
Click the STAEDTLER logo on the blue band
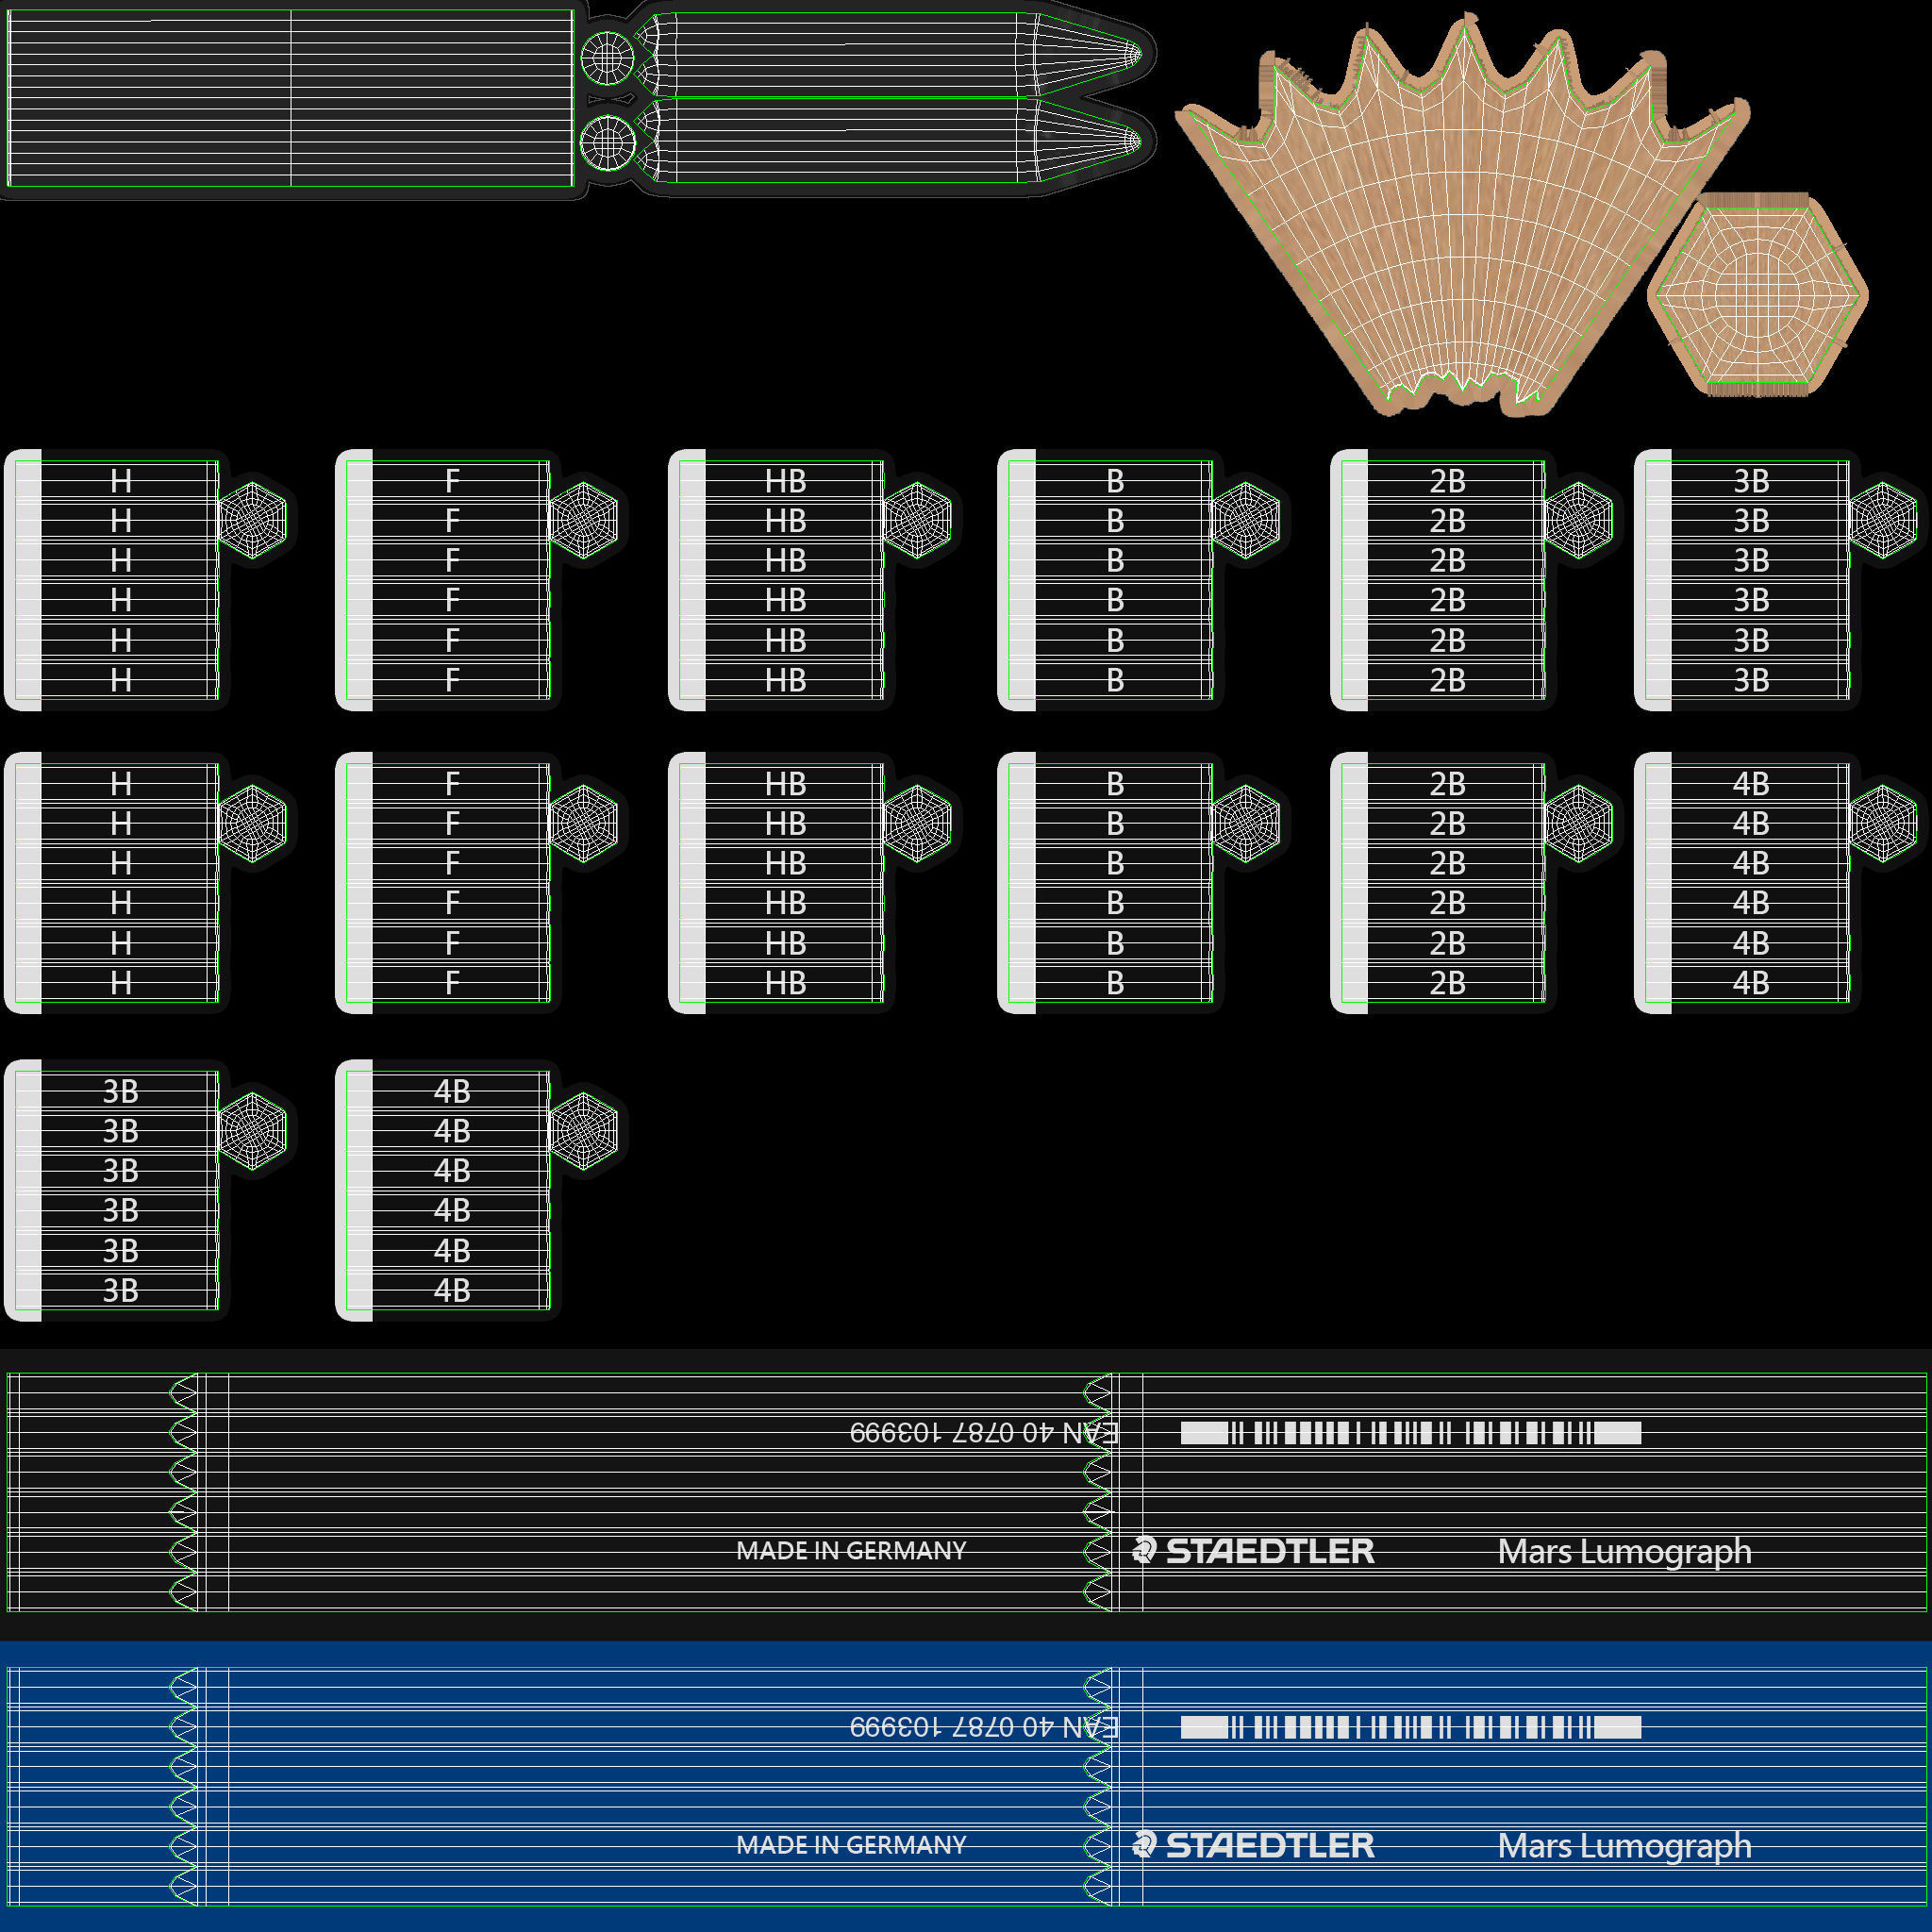(1255, 1845)
